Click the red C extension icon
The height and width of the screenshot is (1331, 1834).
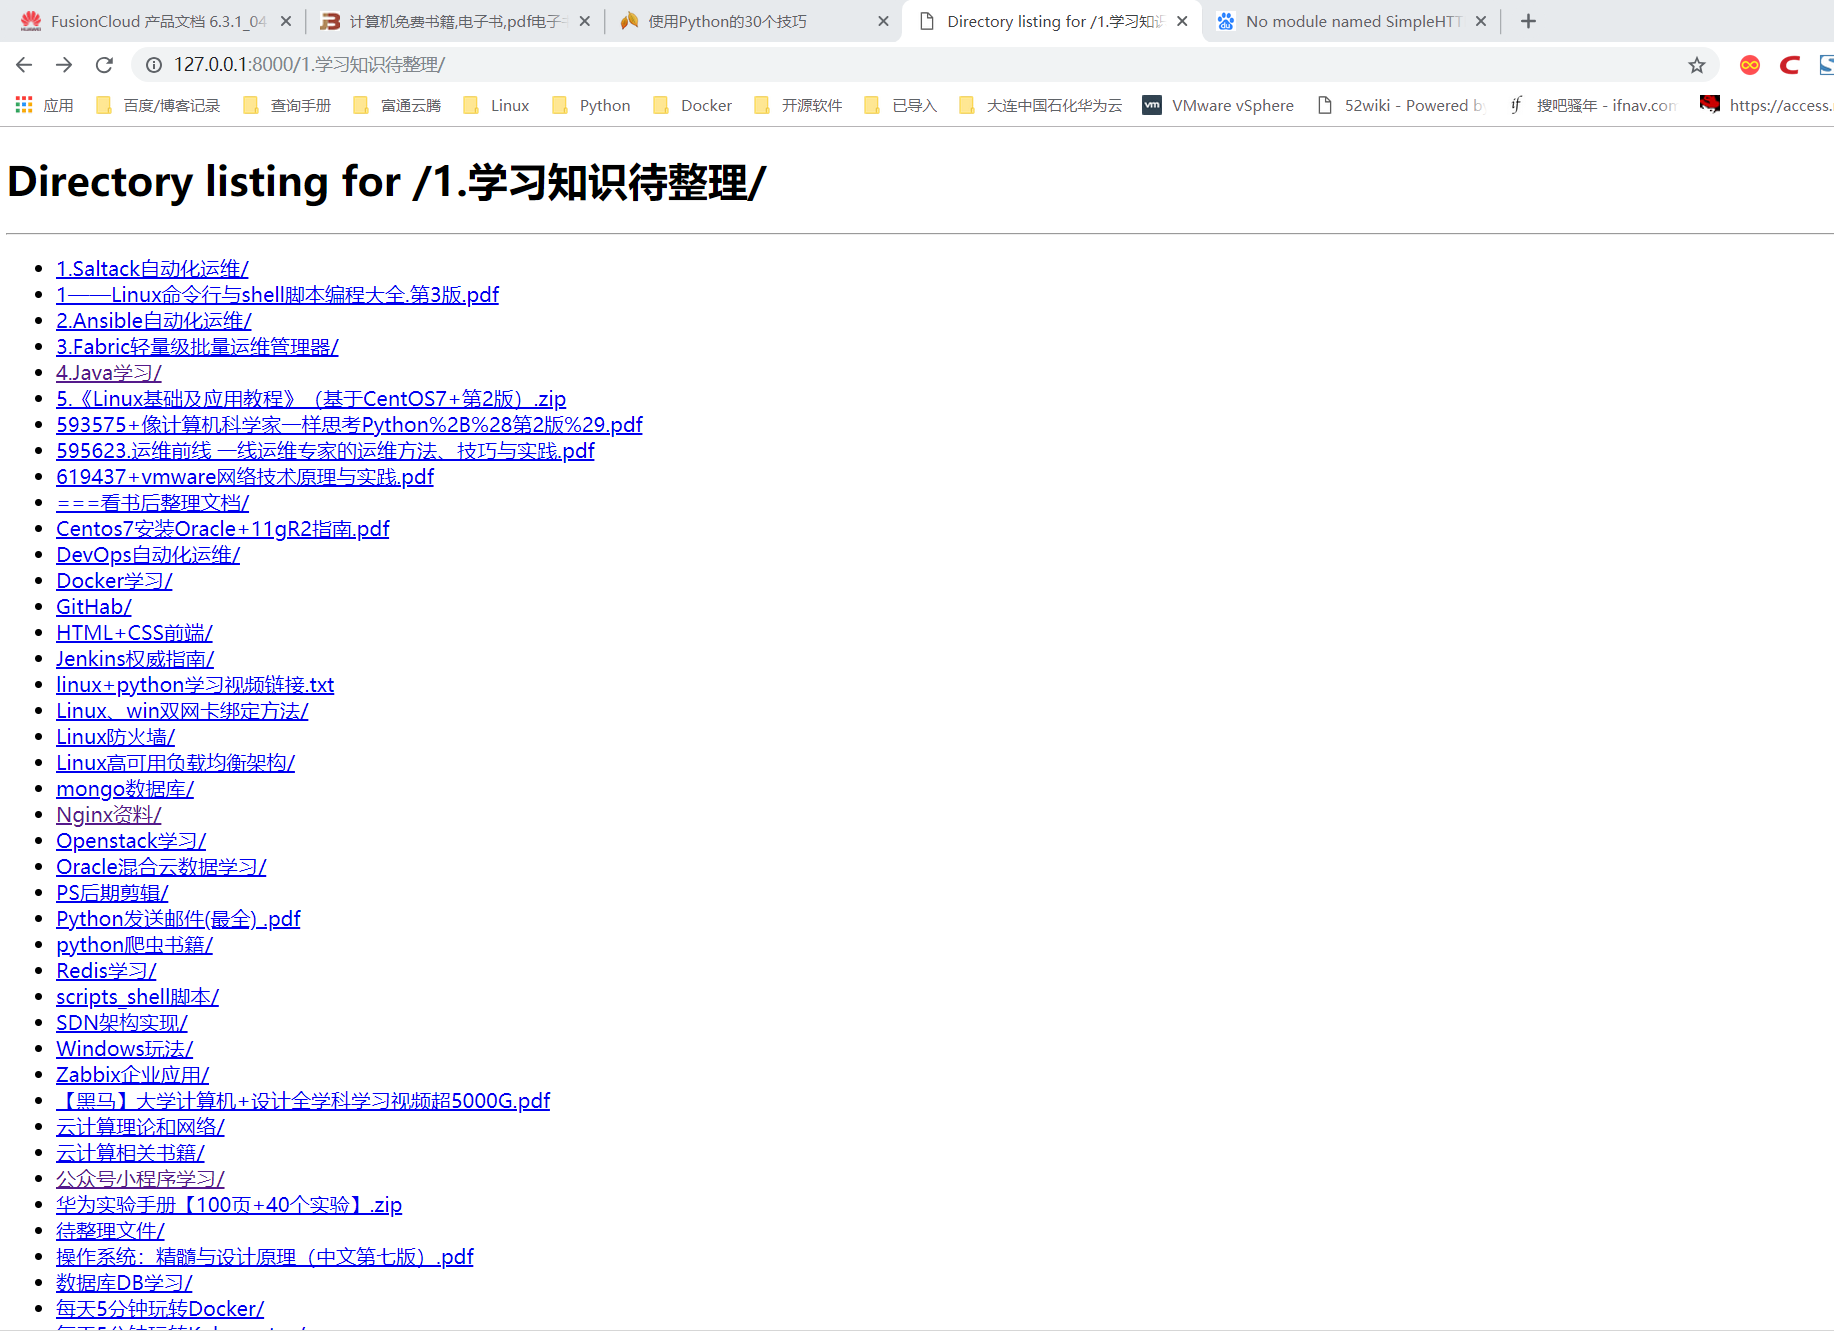(x=1790, y=65)
